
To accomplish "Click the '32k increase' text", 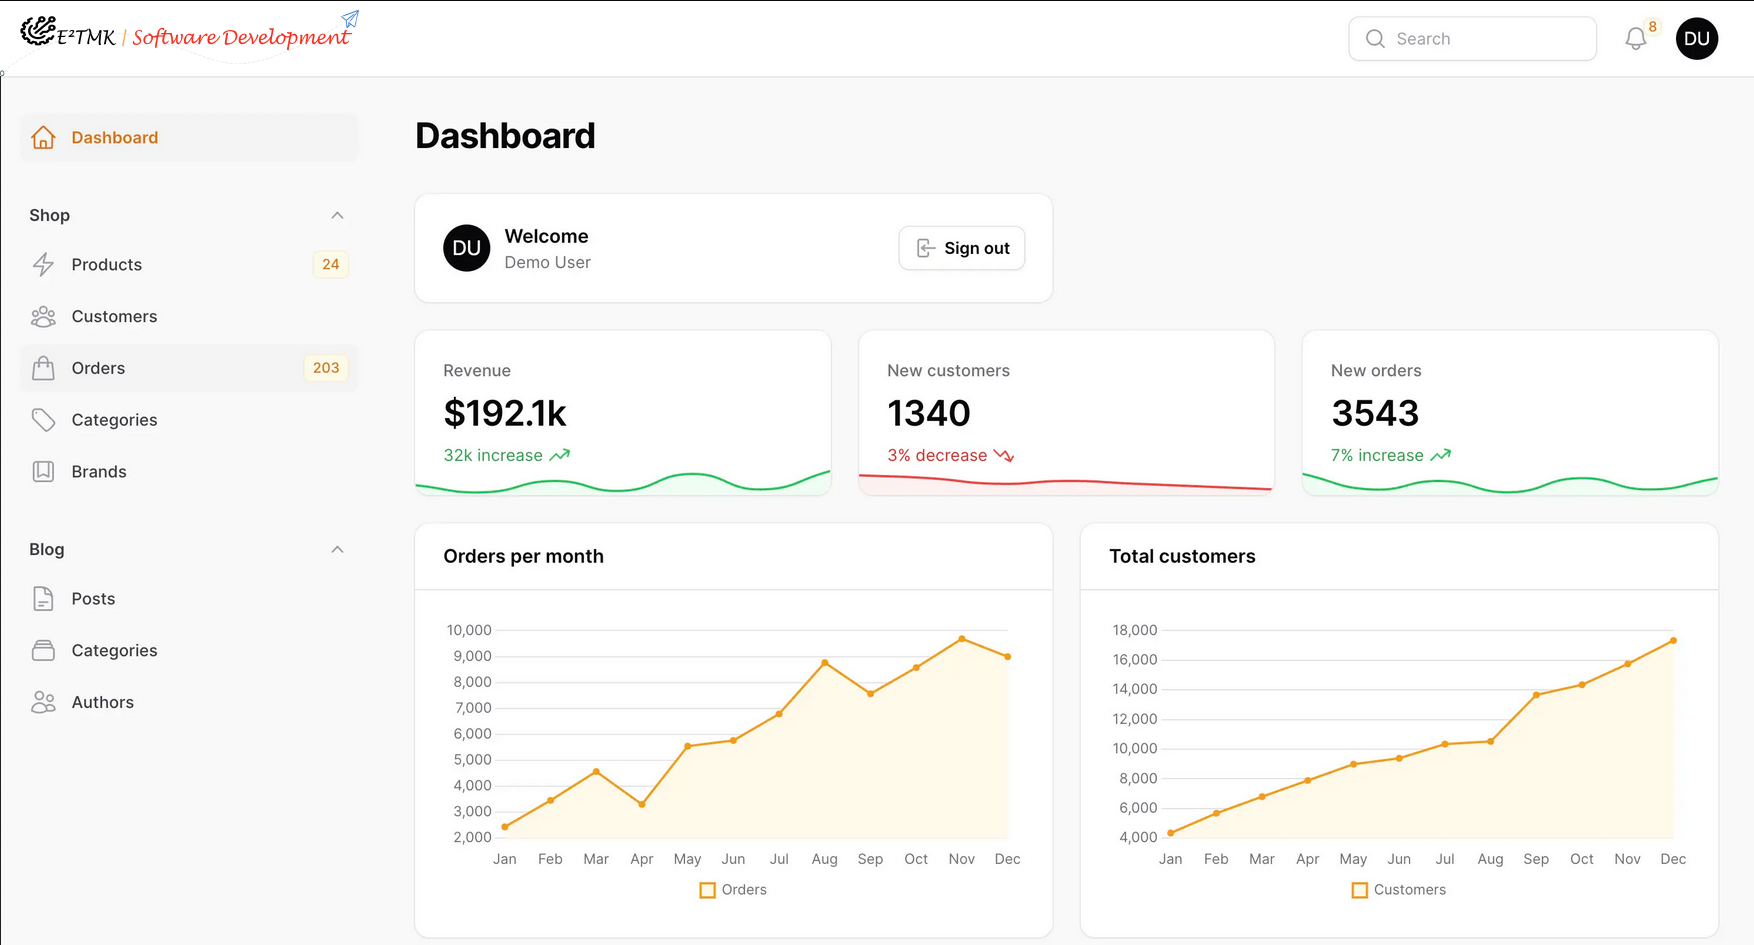I will (493, 455).
